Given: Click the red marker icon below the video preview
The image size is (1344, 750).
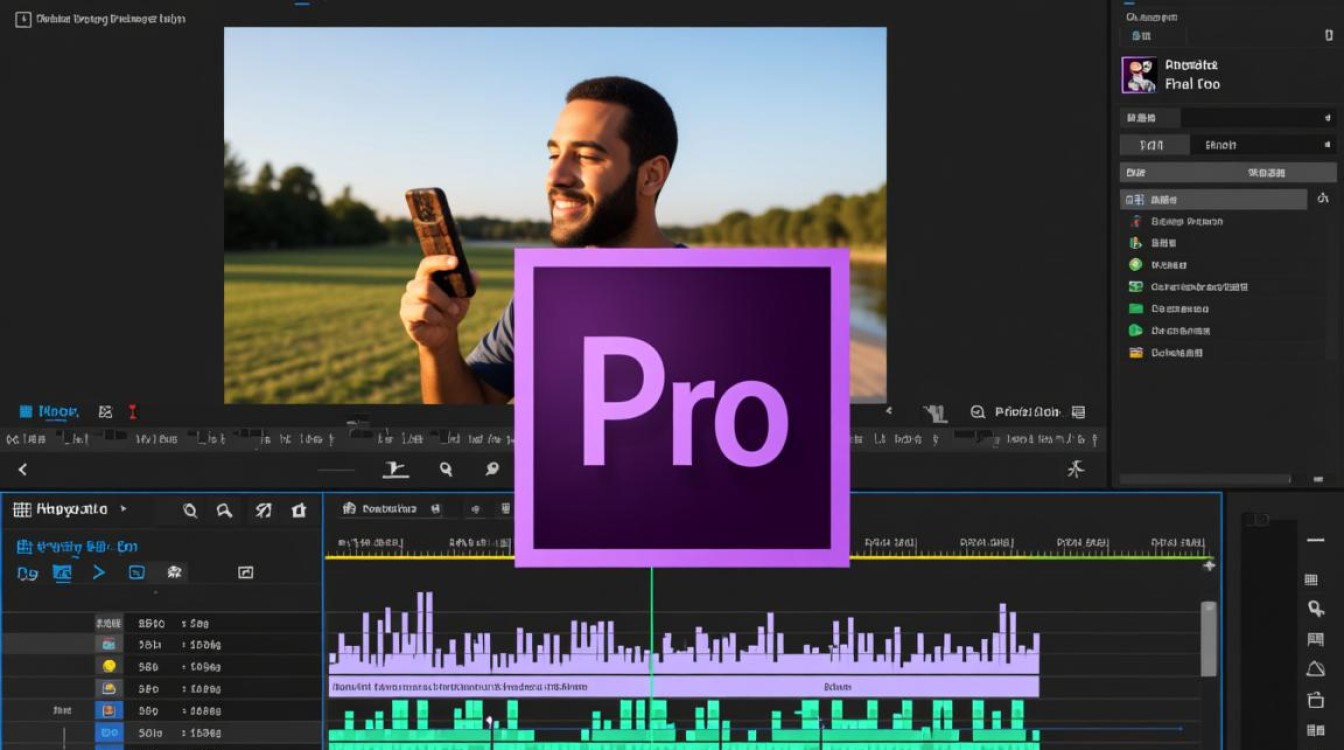Looking at the screenshot, I should pos(132,411).
